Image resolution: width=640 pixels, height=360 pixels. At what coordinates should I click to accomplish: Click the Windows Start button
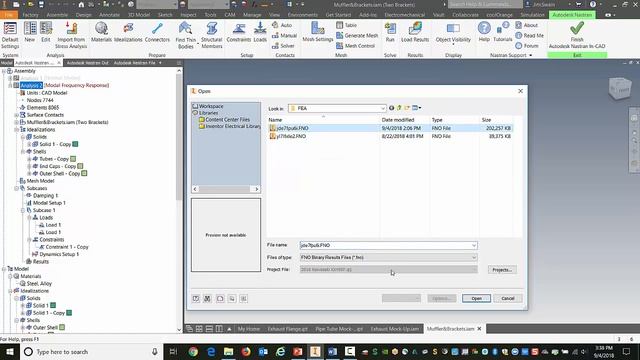[9, 352]
